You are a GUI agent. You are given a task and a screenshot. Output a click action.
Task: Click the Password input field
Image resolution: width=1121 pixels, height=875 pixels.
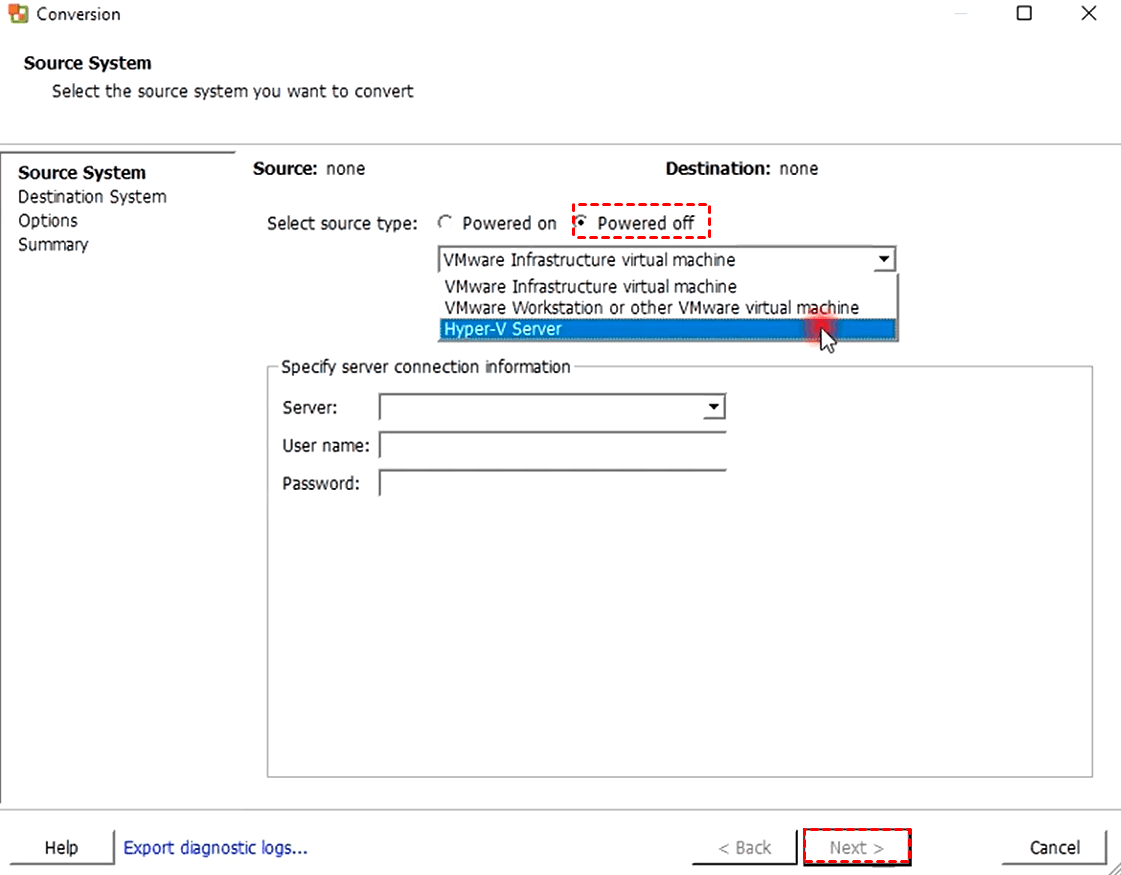[x=552, y=484]
